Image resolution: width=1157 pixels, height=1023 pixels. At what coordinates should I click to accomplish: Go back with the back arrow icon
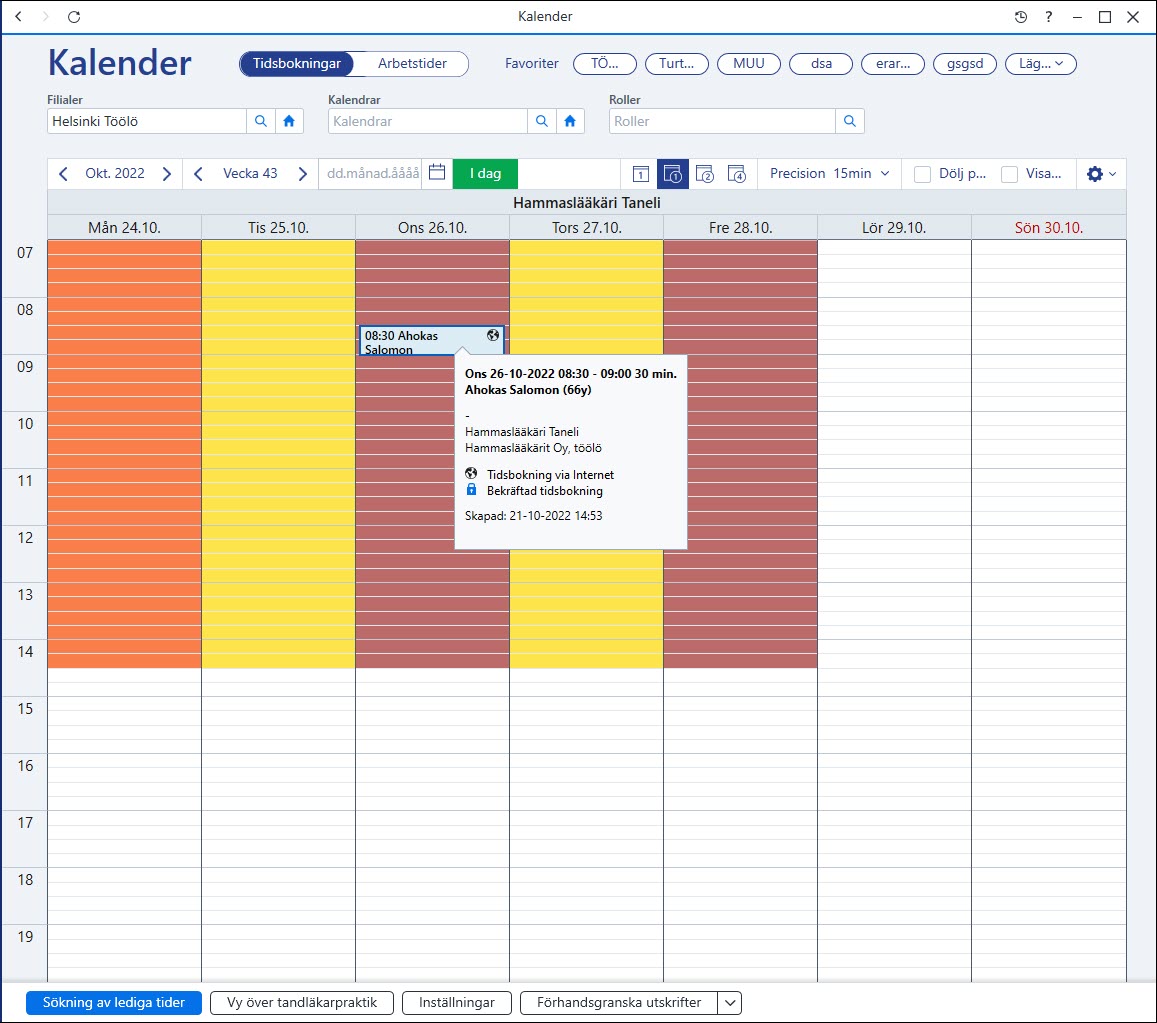[18, 16]
